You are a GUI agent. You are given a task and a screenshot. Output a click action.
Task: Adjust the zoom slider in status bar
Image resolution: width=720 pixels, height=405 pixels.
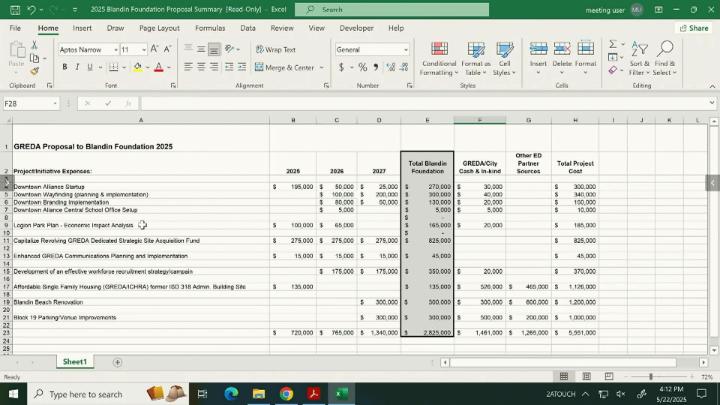click(x=651, y=377)
